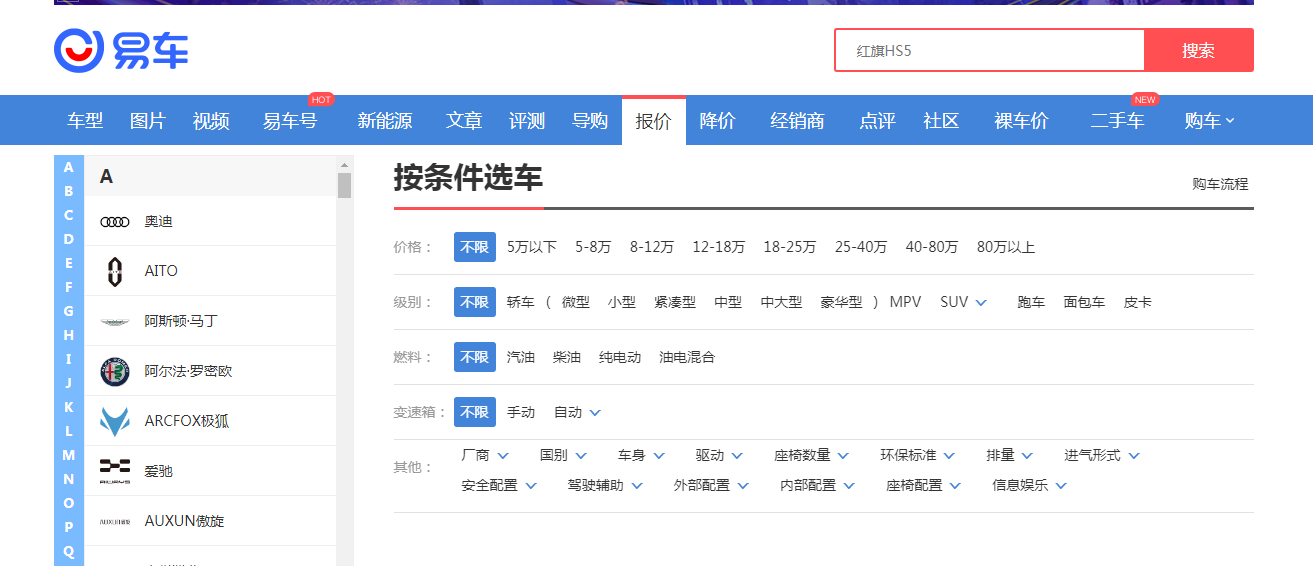This screenshot has width=1313, height=566.
Task: Open the 文章 navigation tab
Action: click(464, 121)
